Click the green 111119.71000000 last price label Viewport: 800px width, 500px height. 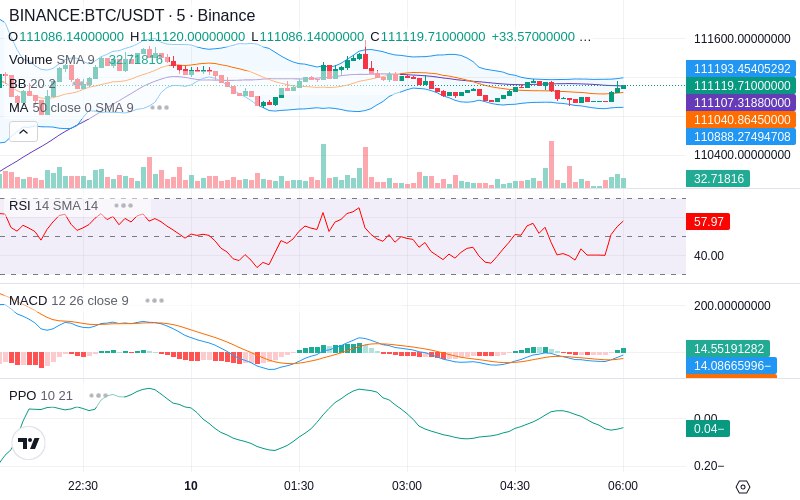[x=741, y=86]
